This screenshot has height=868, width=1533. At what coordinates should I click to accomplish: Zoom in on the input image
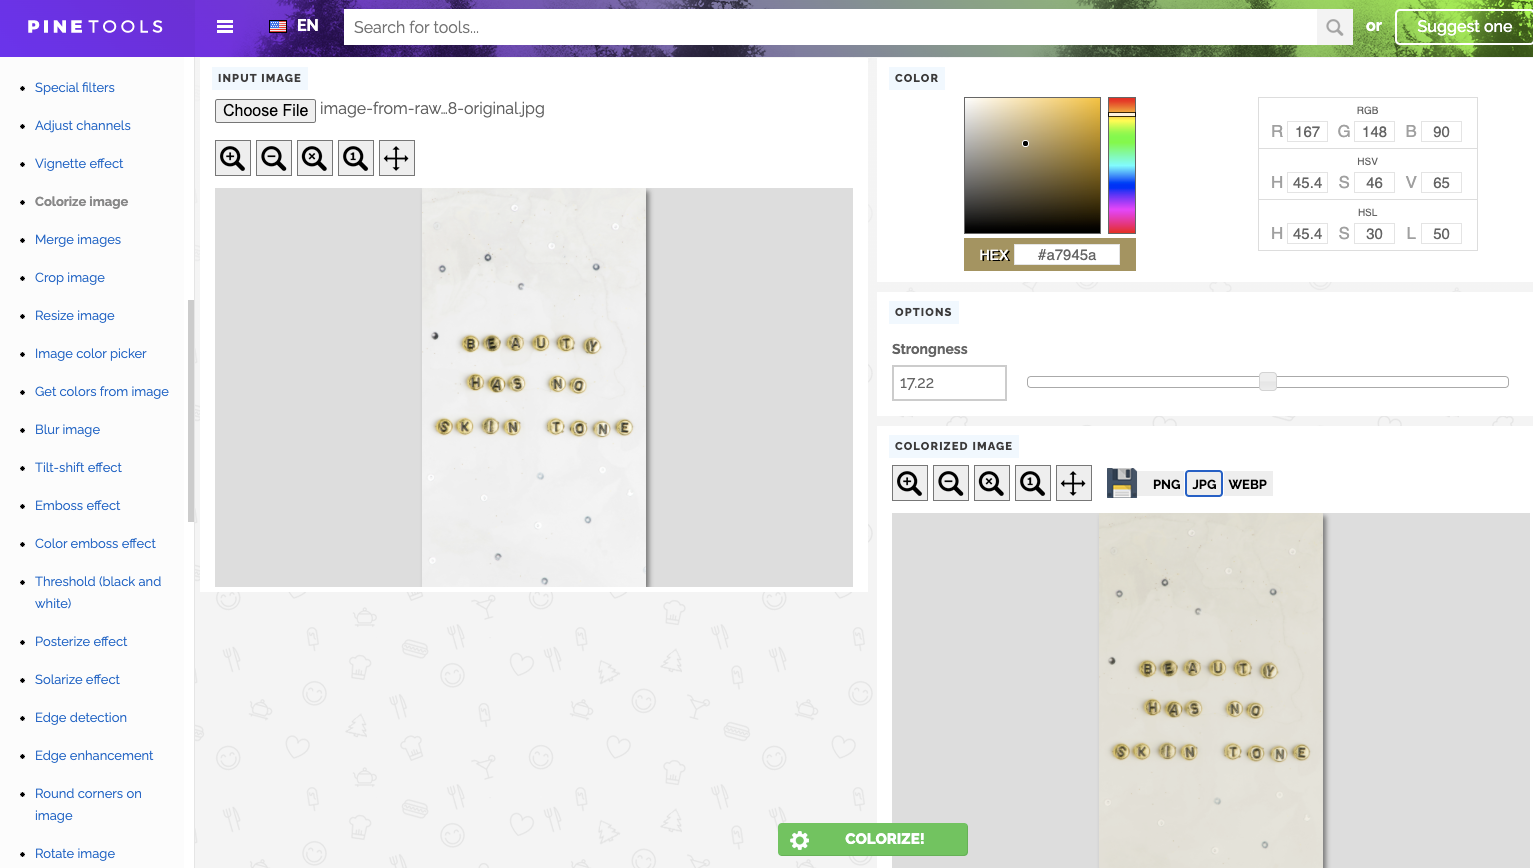(232, 157)
